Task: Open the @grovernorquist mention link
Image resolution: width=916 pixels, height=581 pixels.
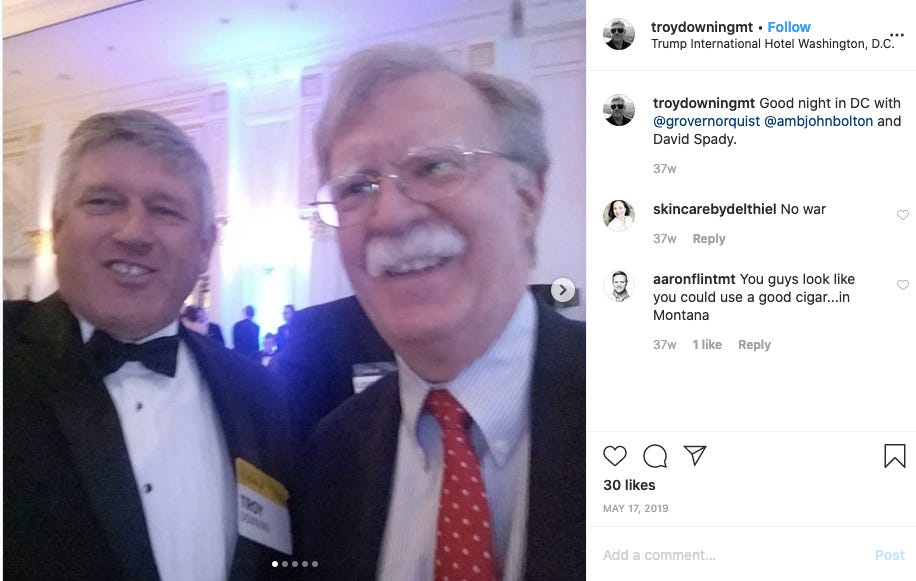Action: (x=706, y=121)
